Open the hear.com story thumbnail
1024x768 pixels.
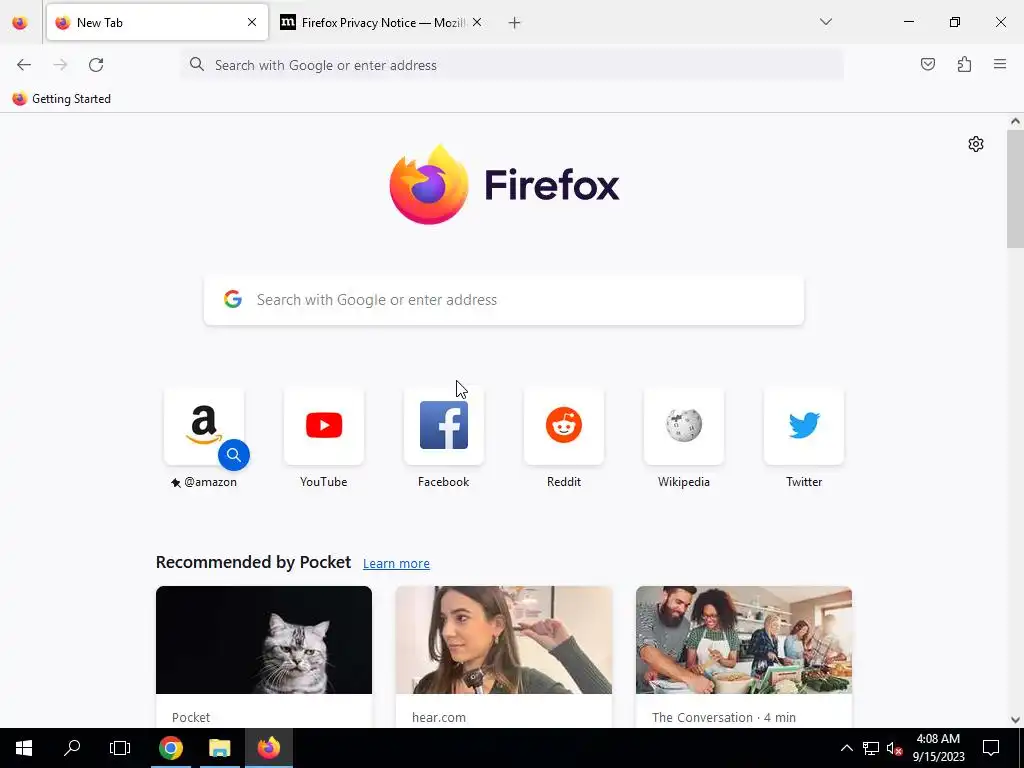[x=504, y=640]
